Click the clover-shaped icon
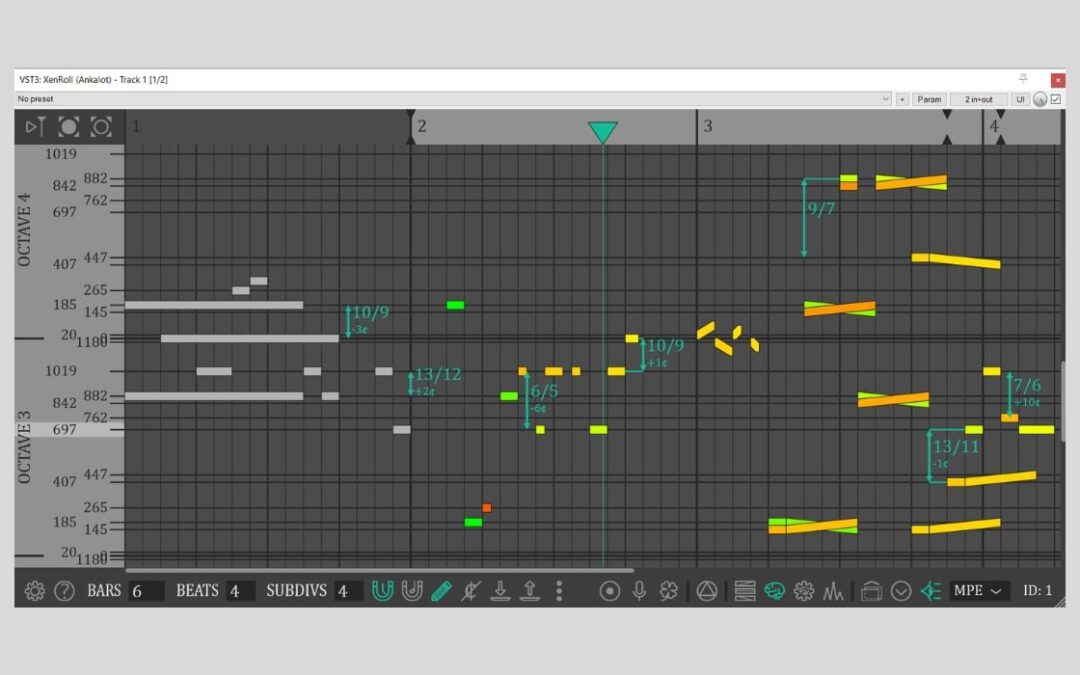Screen dimensions: 1080x675 (x=669, y=591)
